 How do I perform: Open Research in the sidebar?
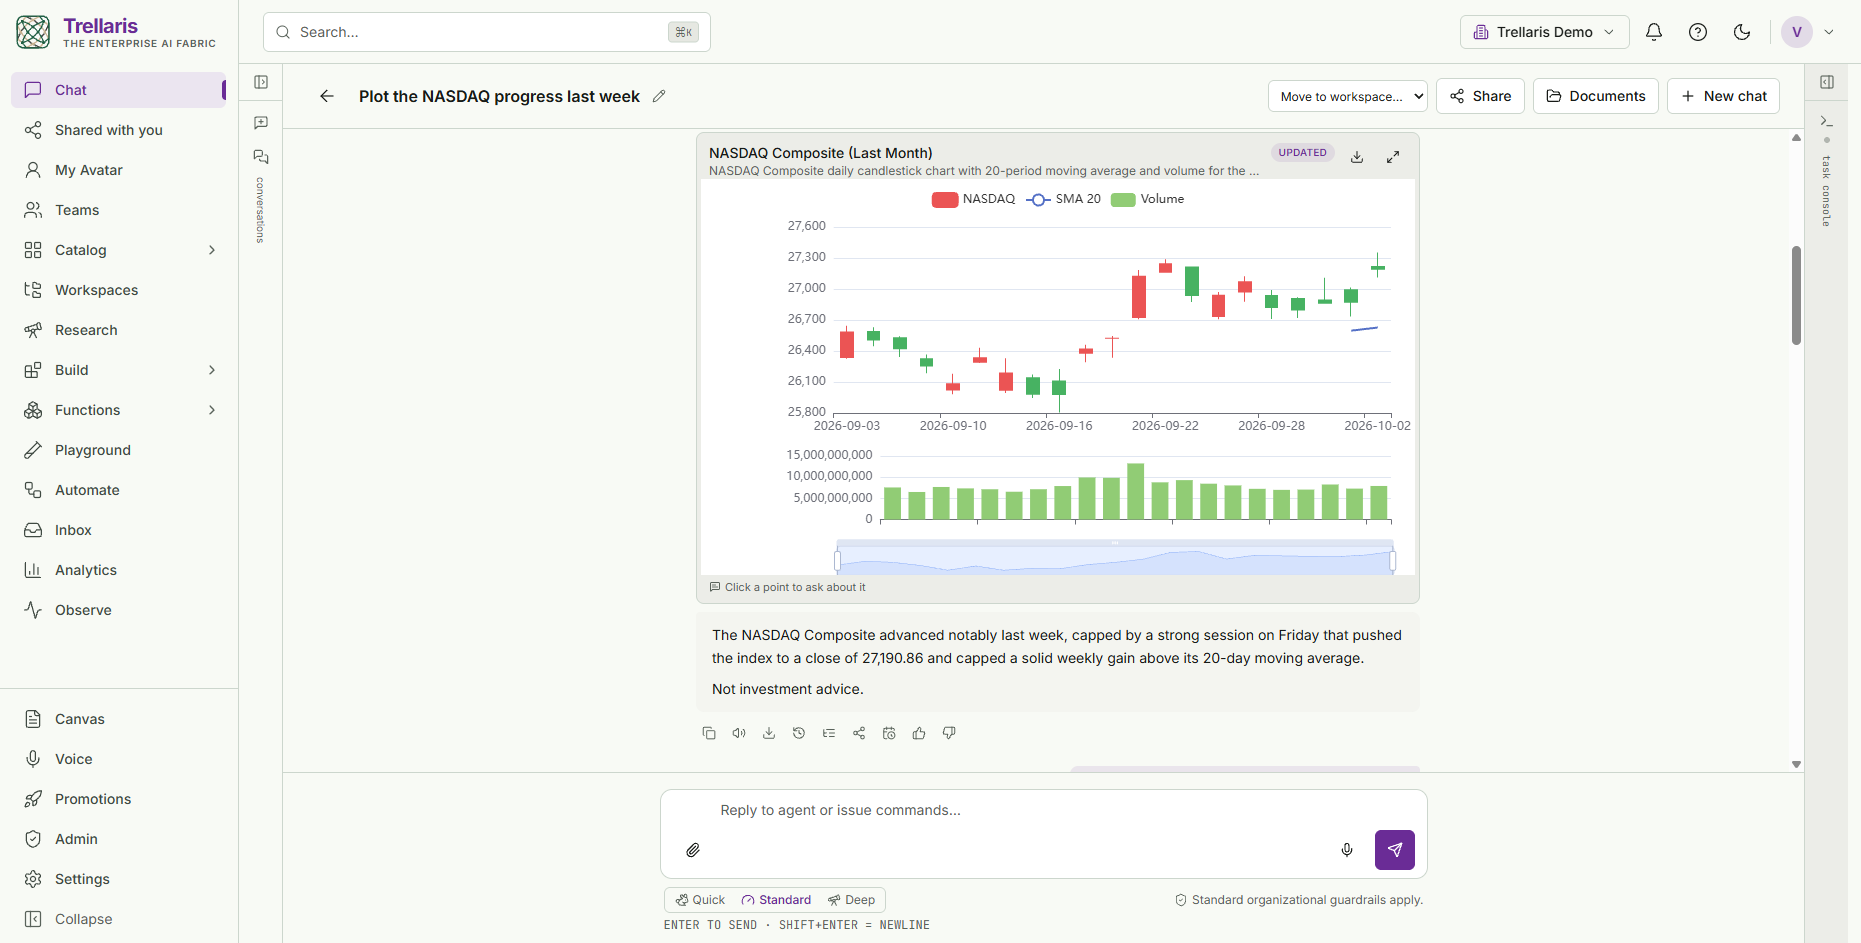[119, 330]
